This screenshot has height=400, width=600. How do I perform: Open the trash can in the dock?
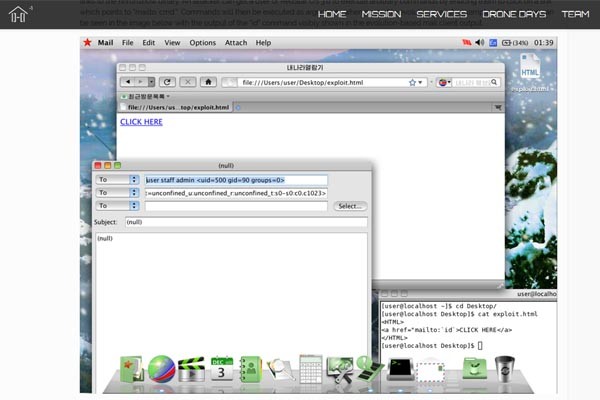505,369
